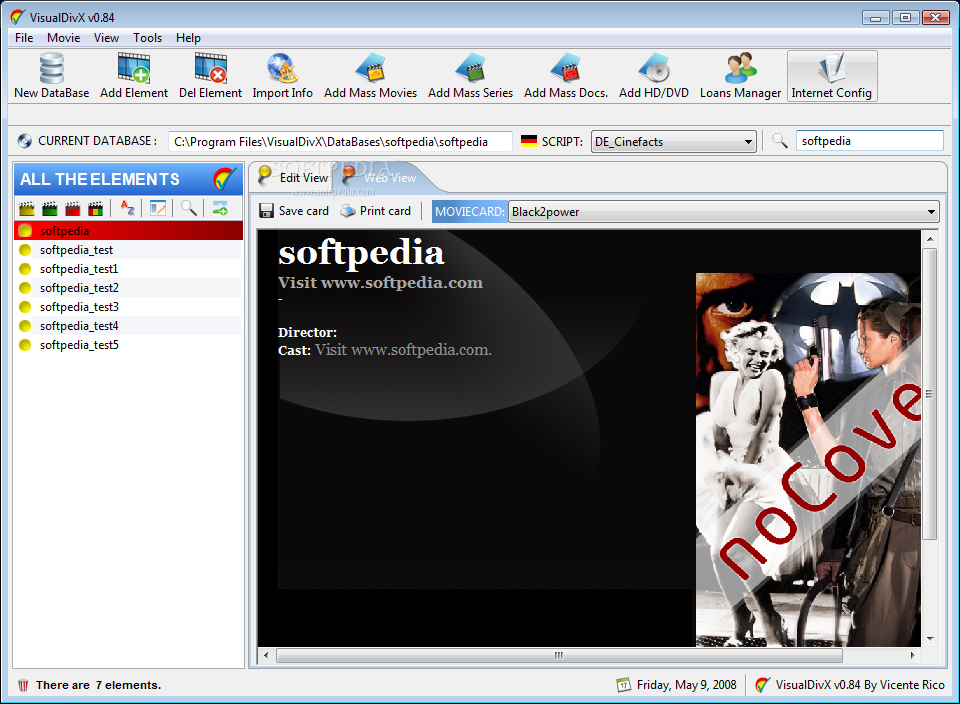Viewport: 960px width, 704px height.
Task: Click the add-picture icon in elements toolbar
Action: 220,209
